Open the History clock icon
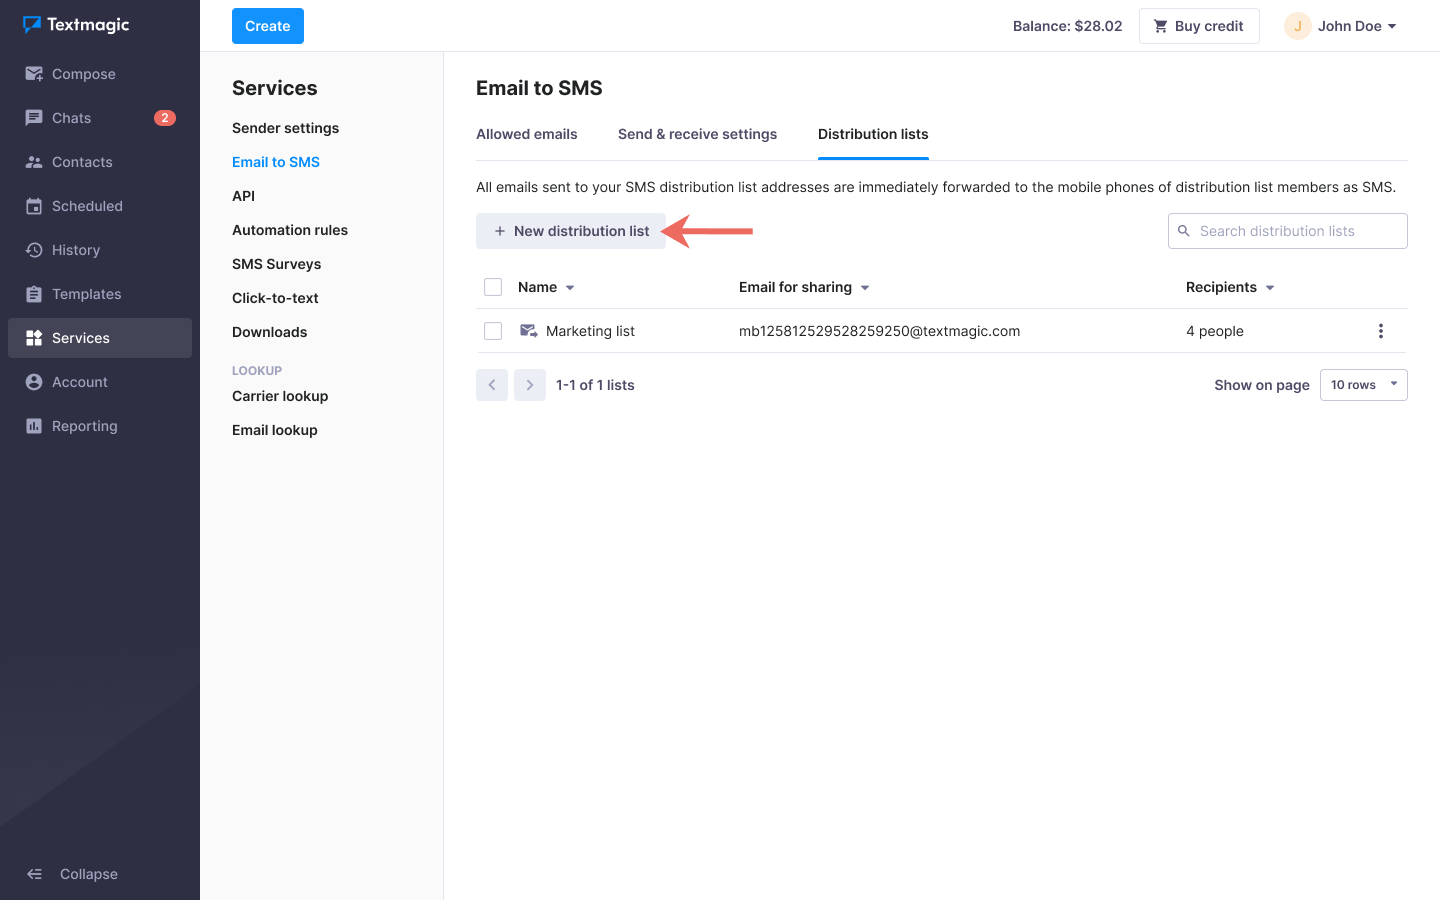The image size is (1440, 900). pyautogui.click(x=34, y=250)
